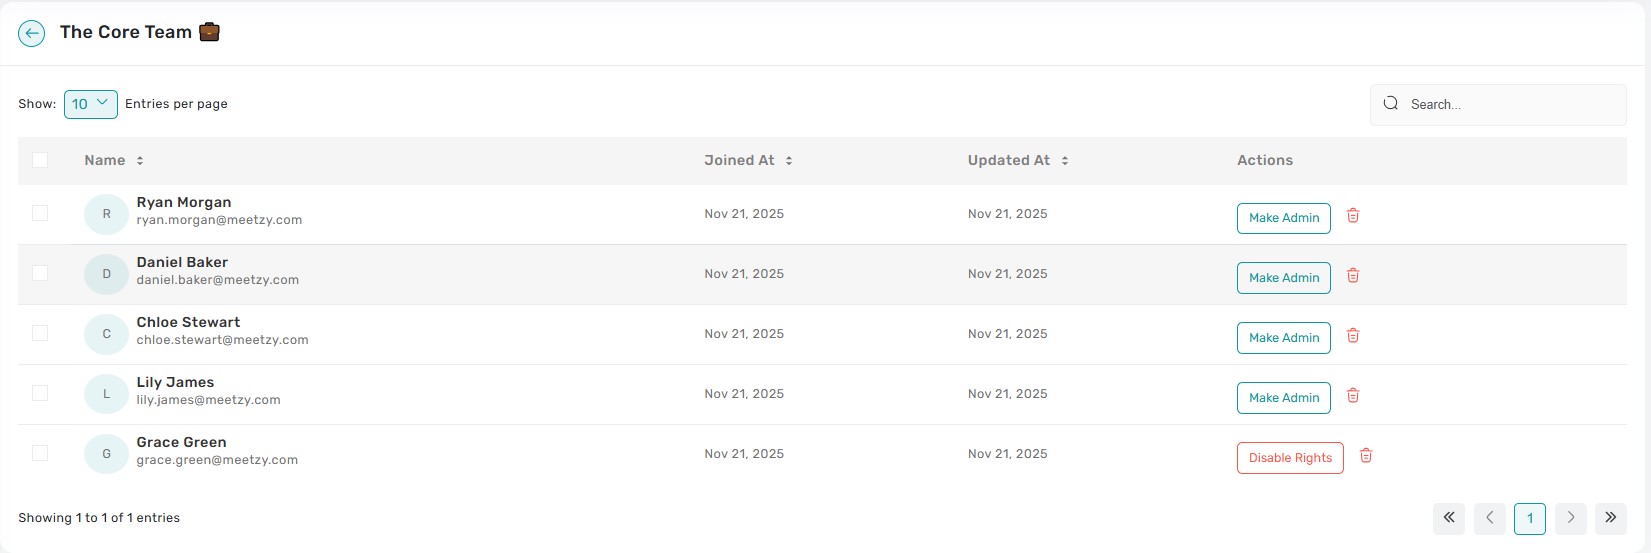The image size is (1651, 553).
Task: Toggle the select-all checkbox in table header
Action: point(40,160)
